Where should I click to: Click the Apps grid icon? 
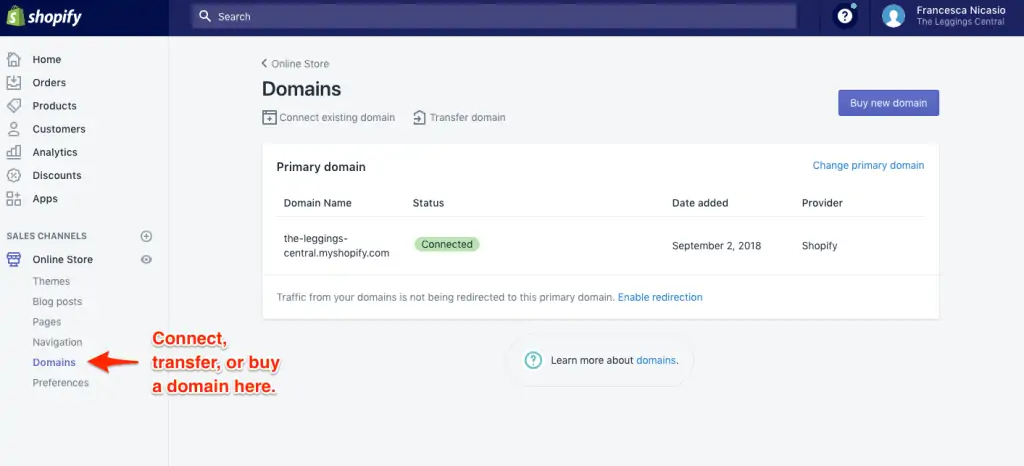[14, 198]
